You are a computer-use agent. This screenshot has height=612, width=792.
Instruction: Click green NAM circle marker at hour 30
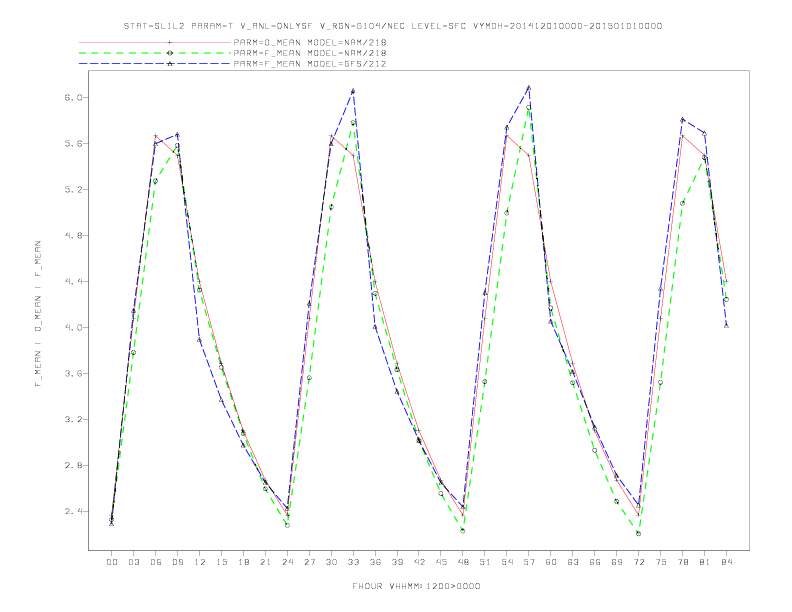click(x=331, y=207)
